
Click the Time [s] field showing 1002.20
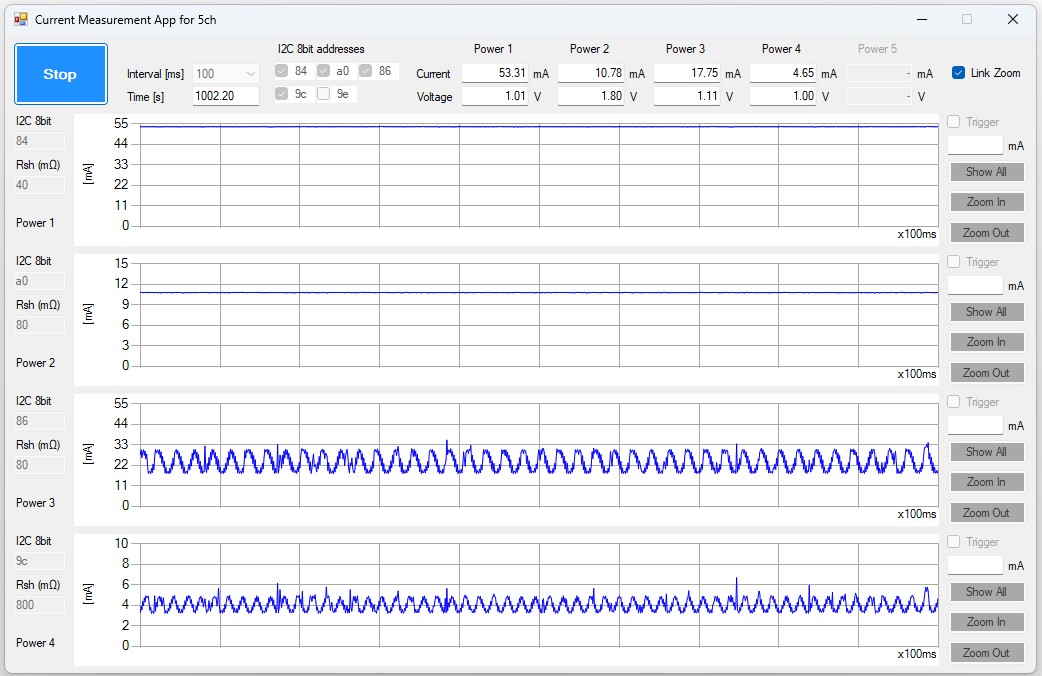pos(226,96)
